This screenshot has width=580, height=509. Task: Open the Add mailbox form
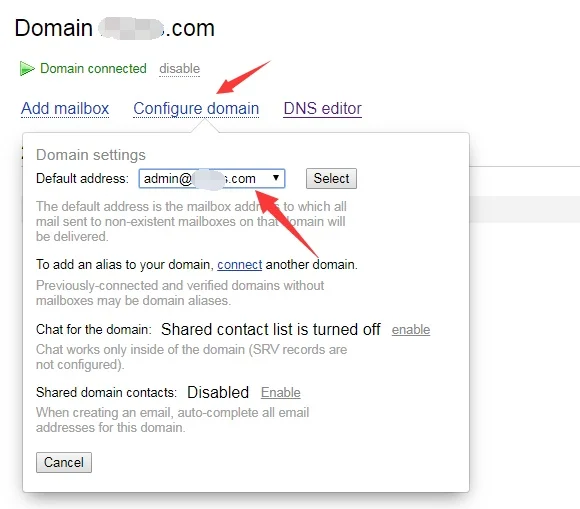(65, 109)
